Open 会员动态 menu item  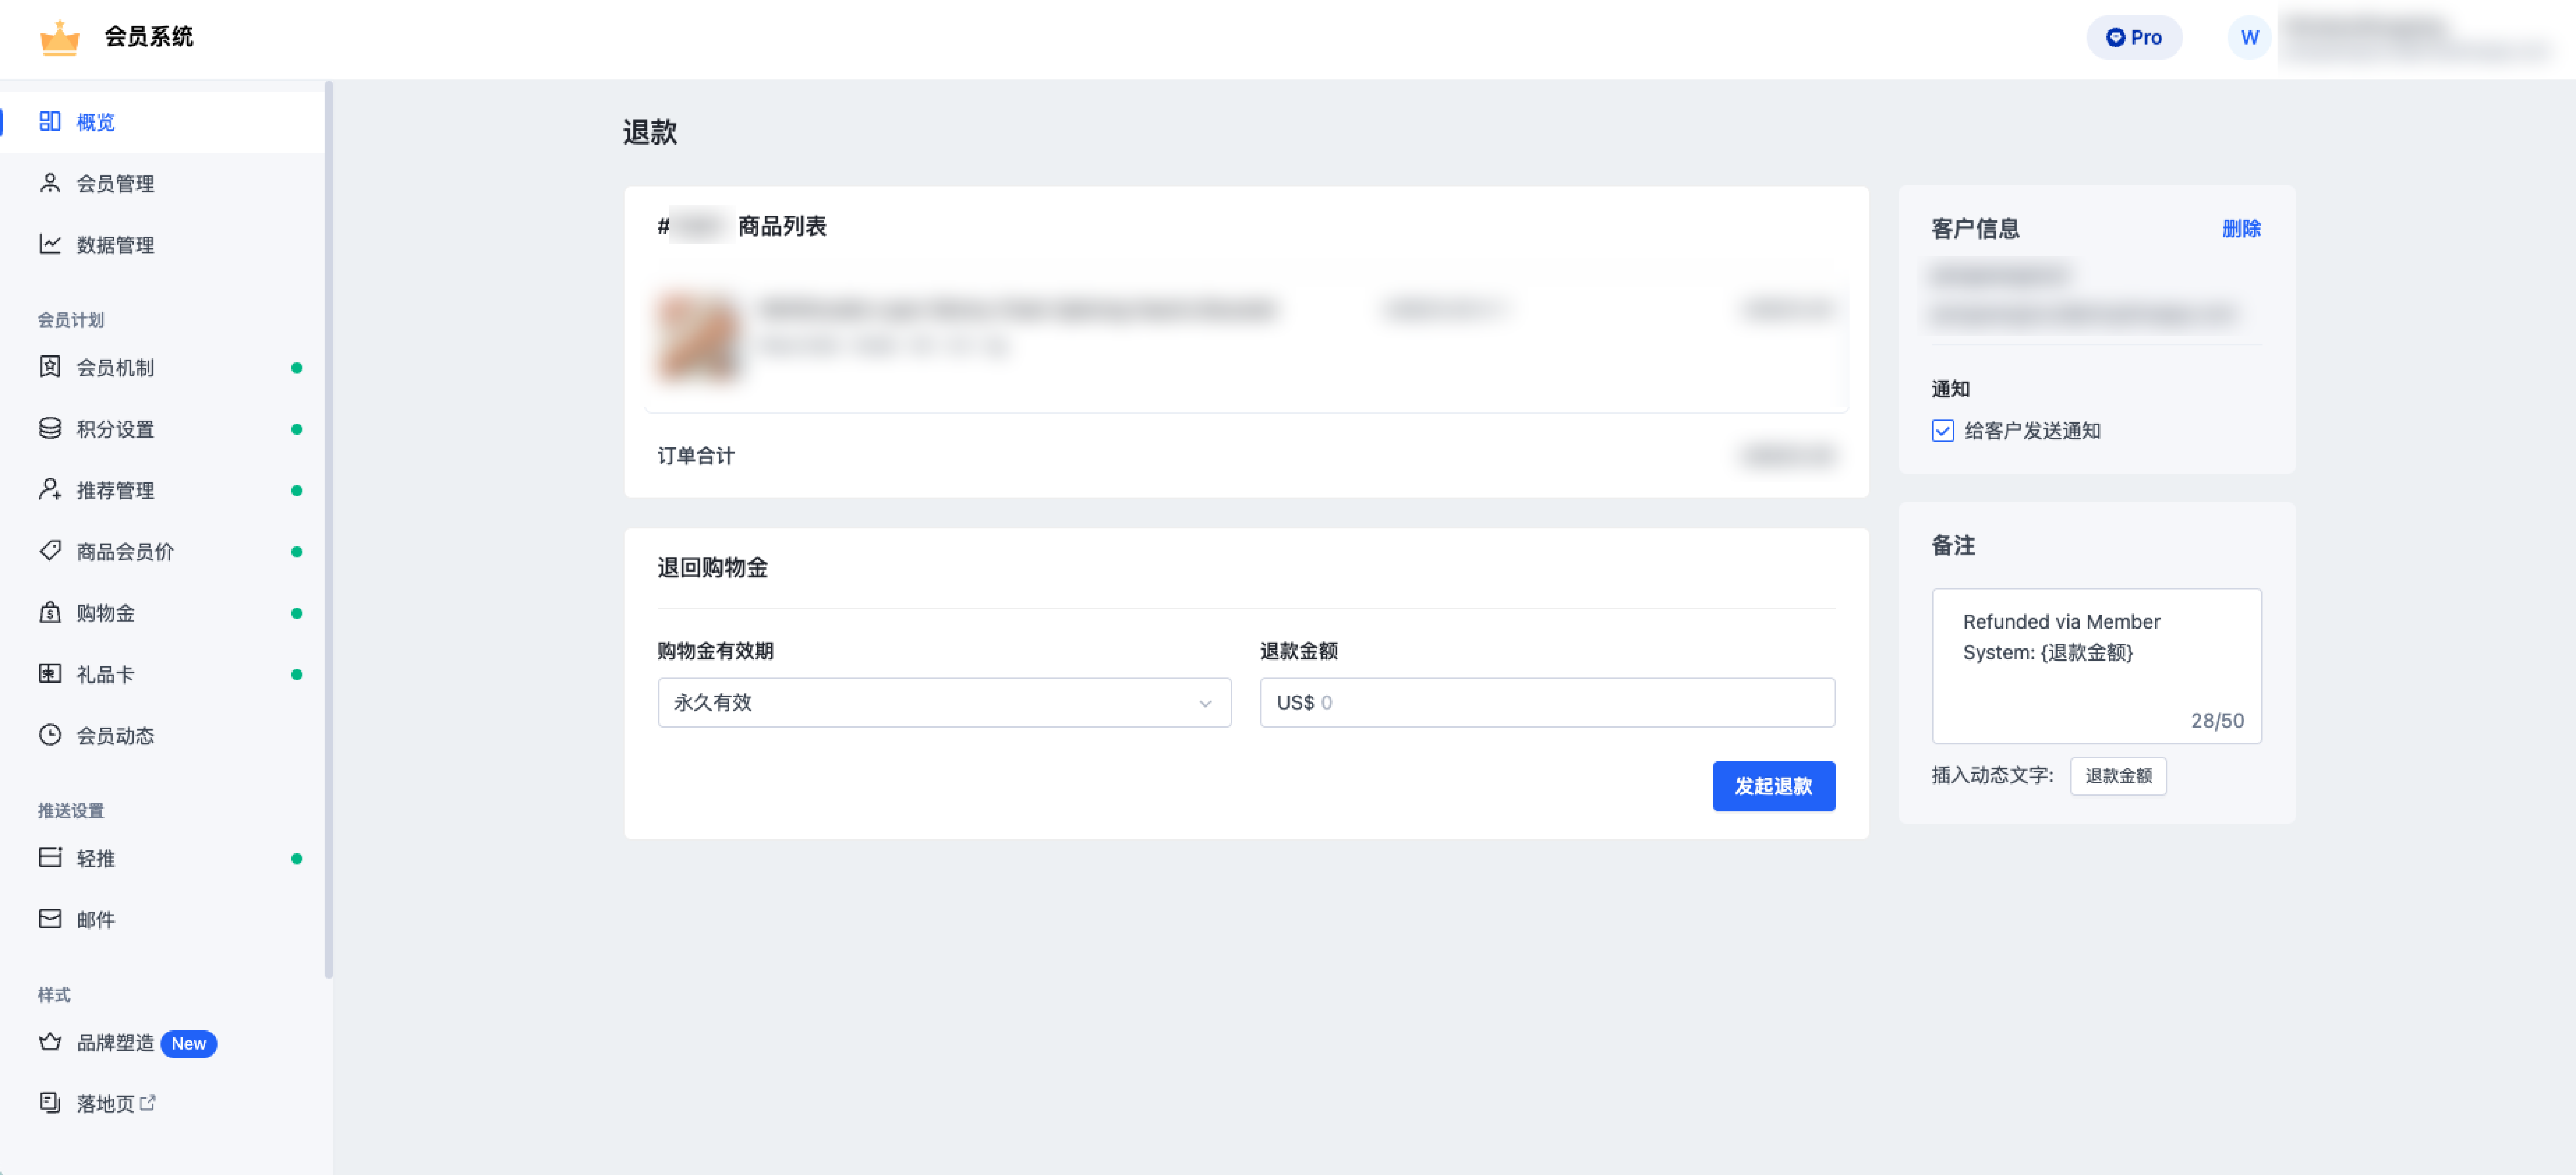point(162,735)
